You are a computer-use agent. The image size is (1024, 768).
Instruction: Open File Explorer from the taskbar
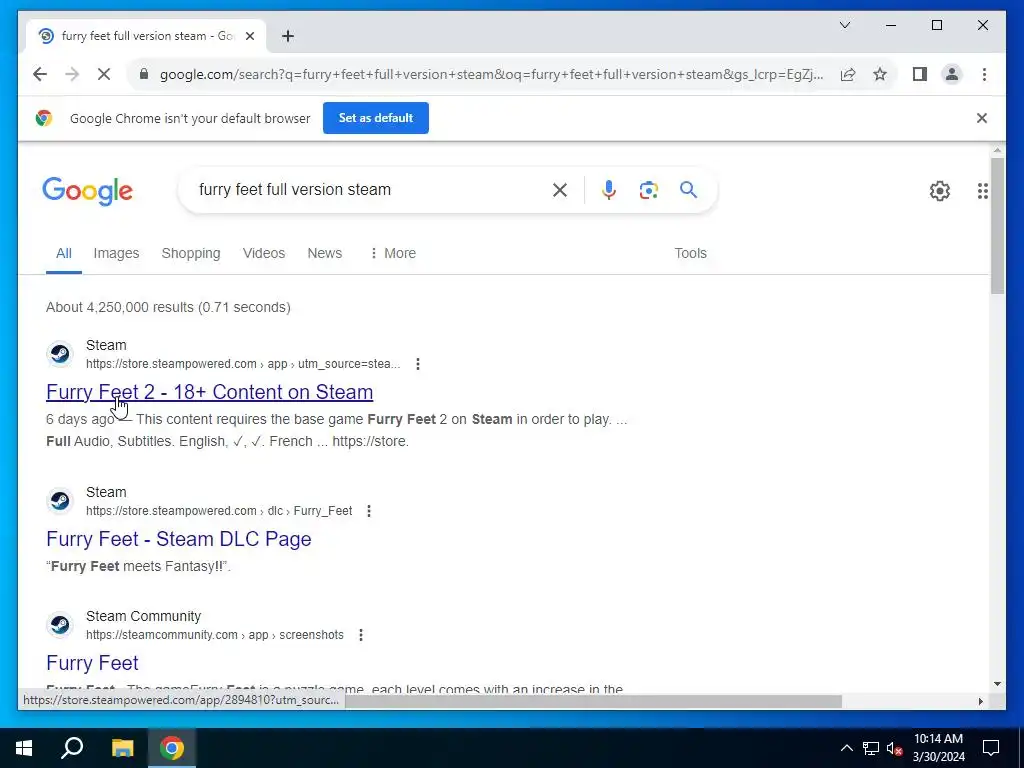coord(122,748)
